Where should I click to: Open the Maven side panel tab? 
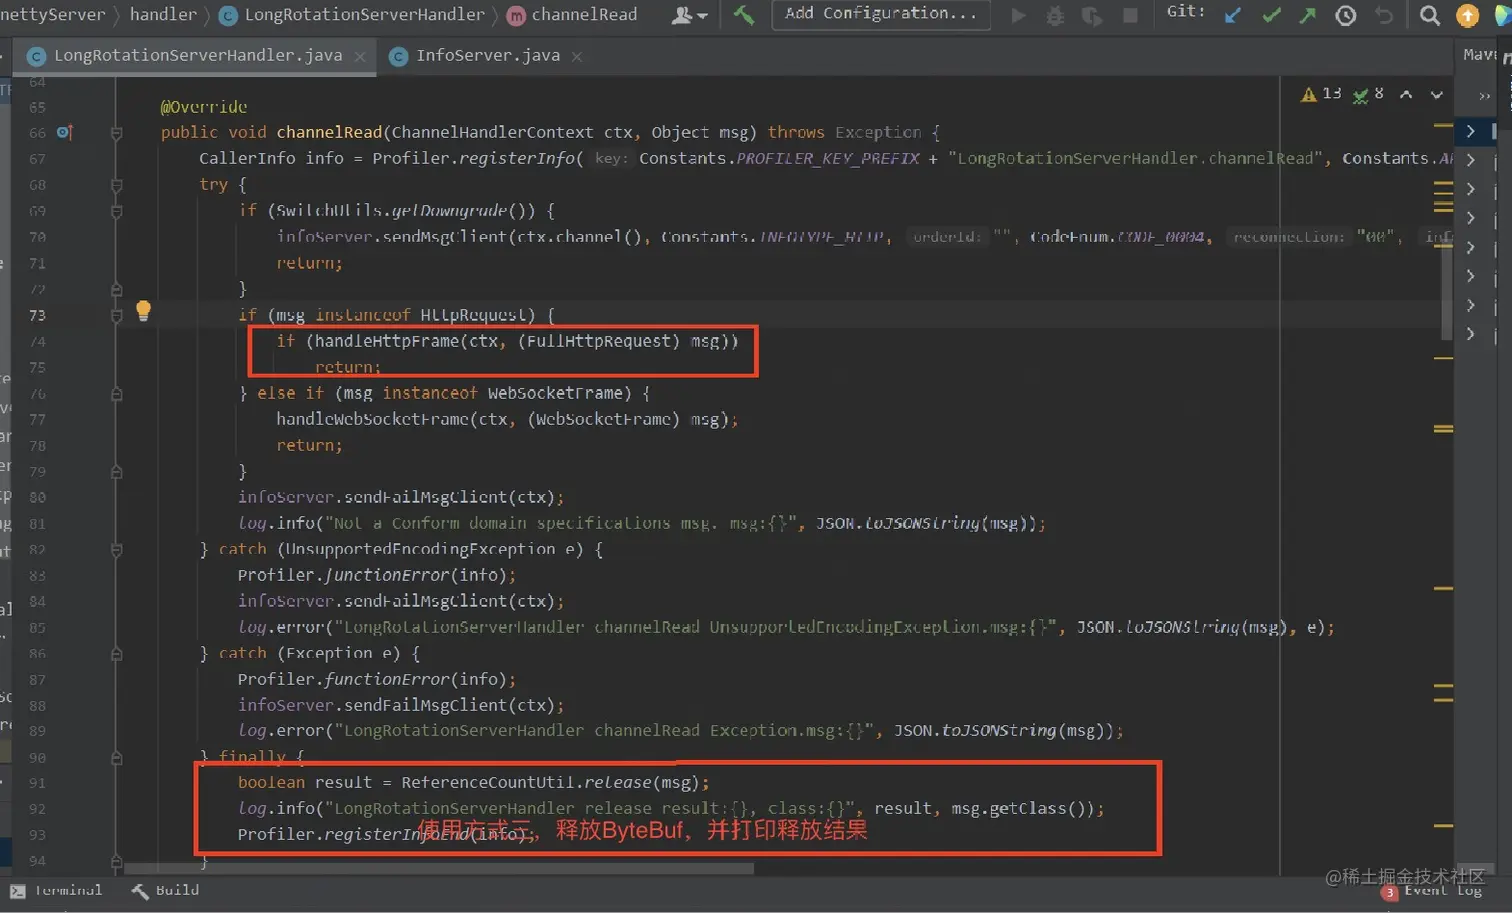pyautogui.click(x=1478, y=55)
